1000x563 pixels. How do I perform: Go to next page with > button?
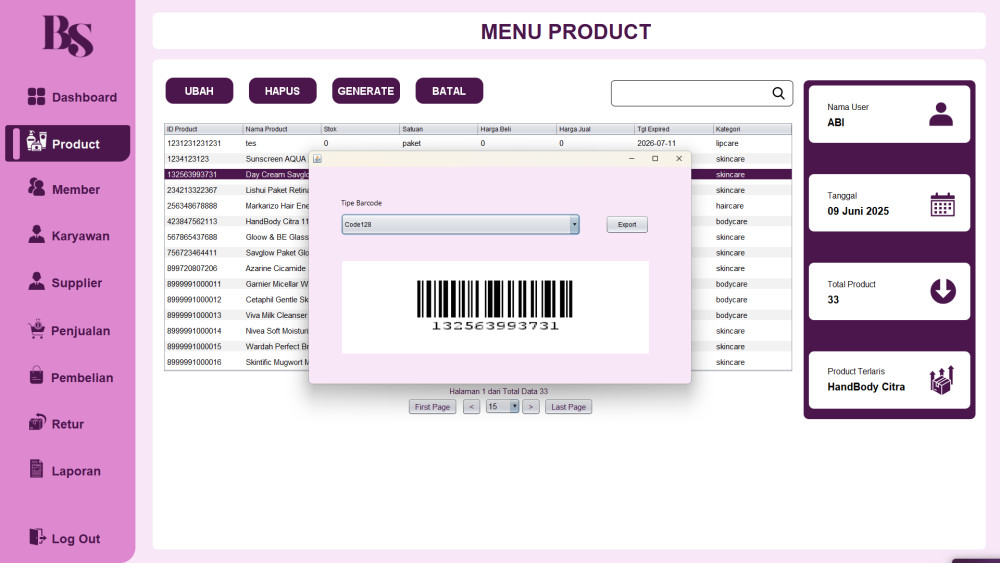(x=531, y=407)
